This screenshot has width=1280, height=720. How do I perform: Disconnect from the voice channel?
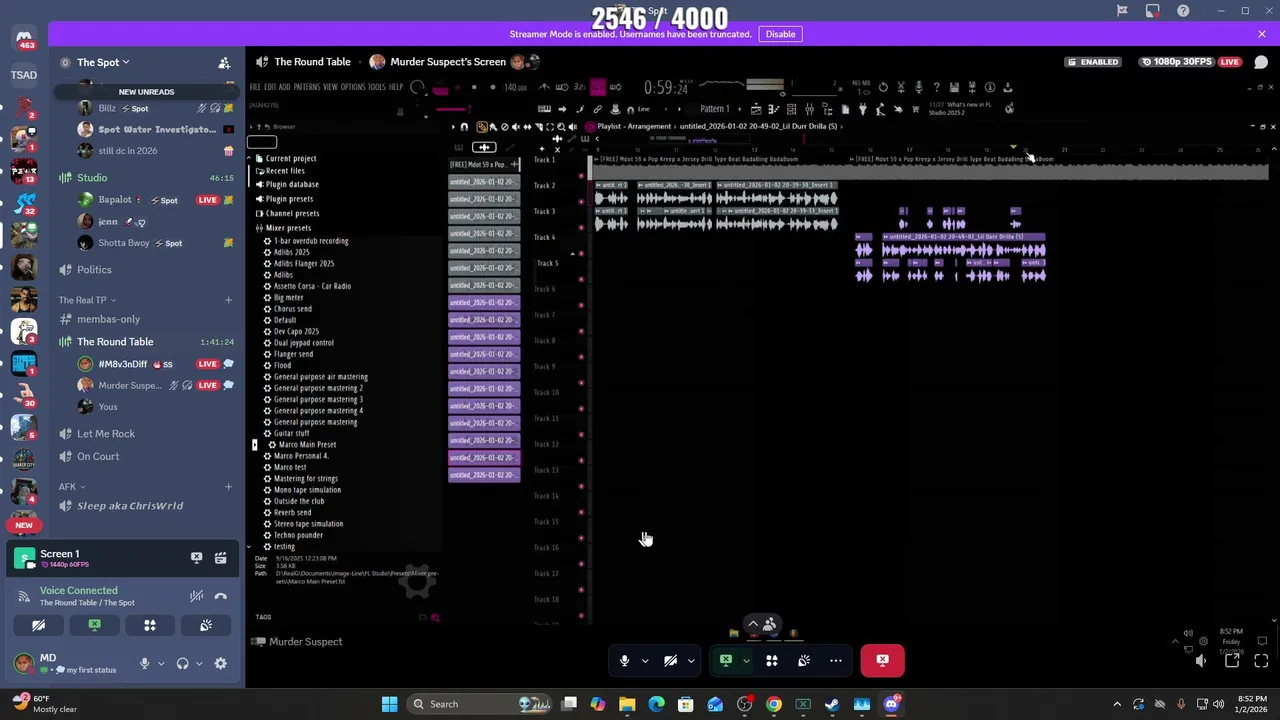pos(220,596)
